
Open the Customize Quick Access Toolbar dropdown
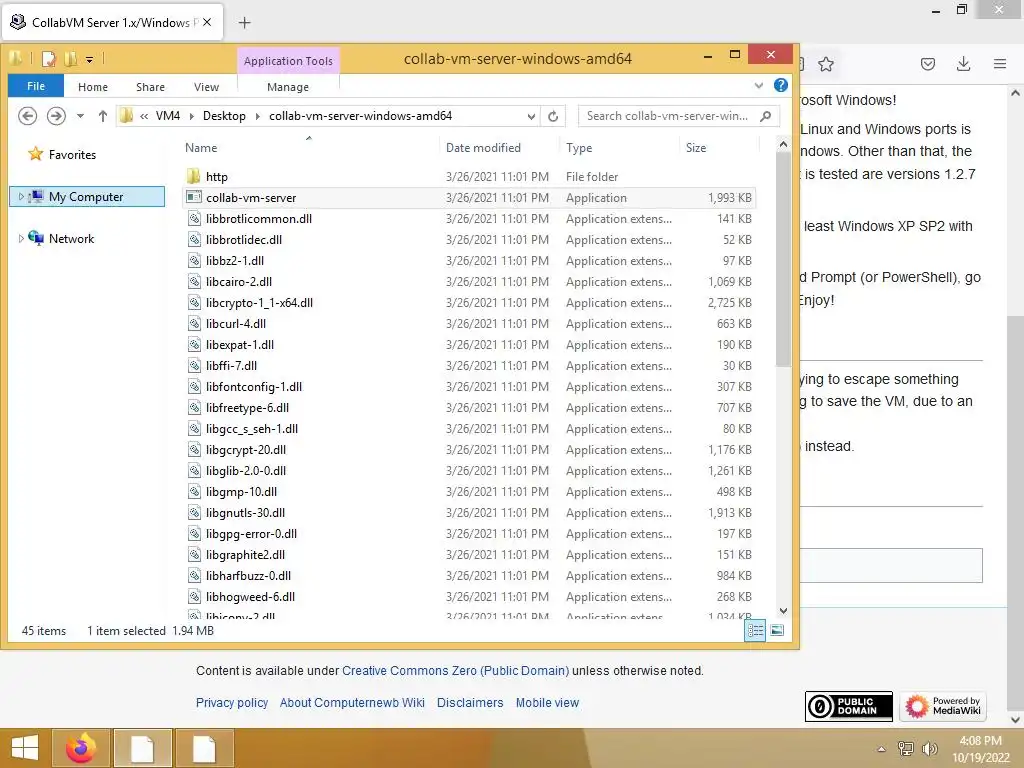point(89,60)
